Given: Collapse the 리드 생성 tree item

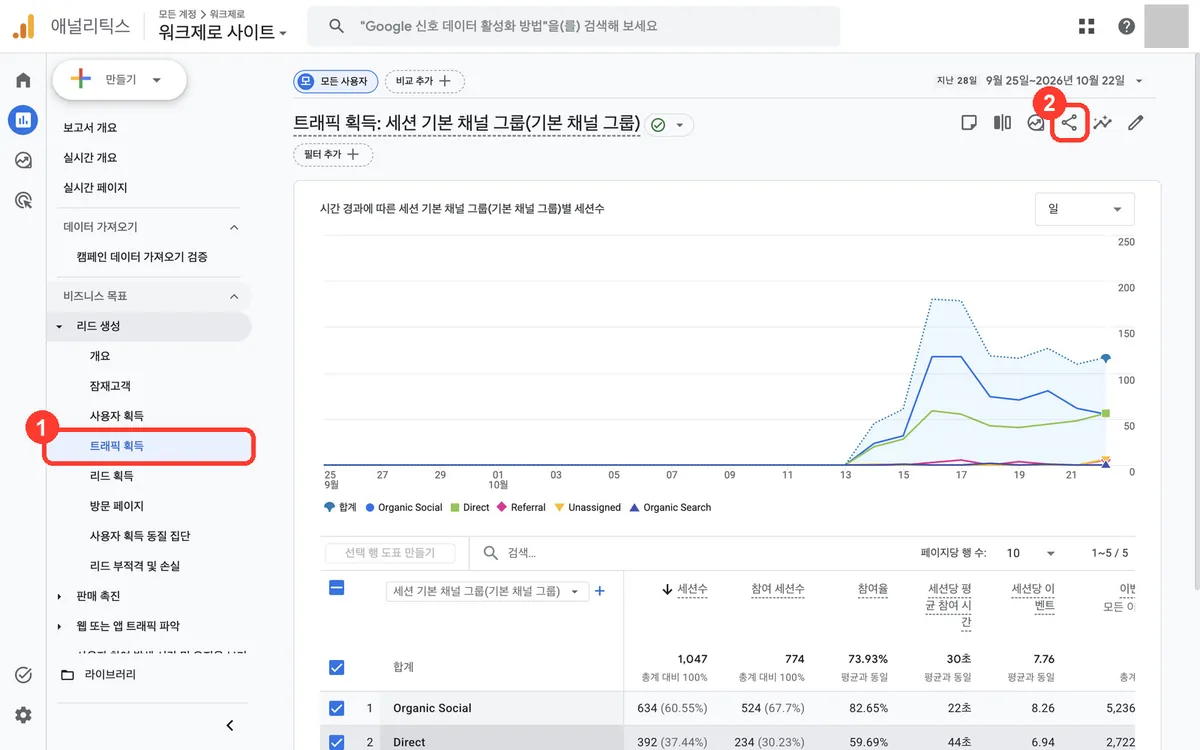Looking at the screenshot, I should click(x=59, y=327).
